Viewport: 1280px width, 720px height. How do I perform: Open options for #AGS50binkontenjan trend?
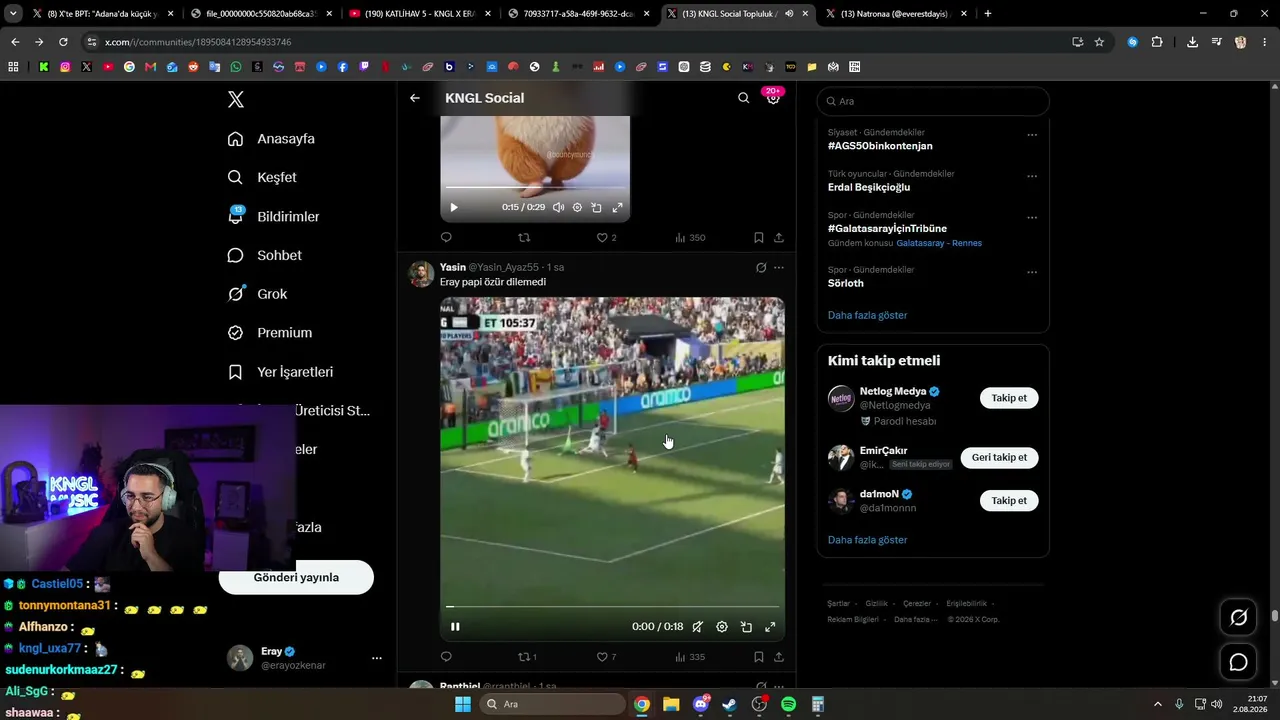1032,135
